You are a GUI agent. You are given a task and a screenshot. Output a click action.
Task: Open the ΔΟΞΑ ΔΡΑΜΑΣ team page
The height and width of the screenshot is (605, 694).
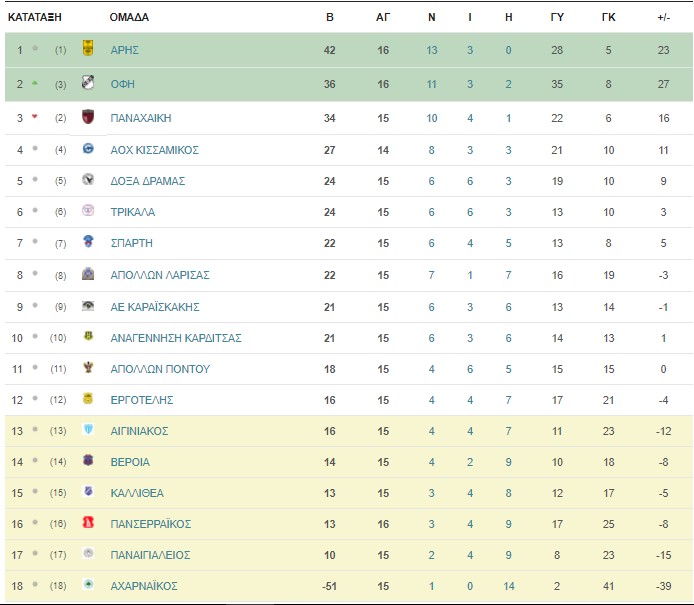147,181
